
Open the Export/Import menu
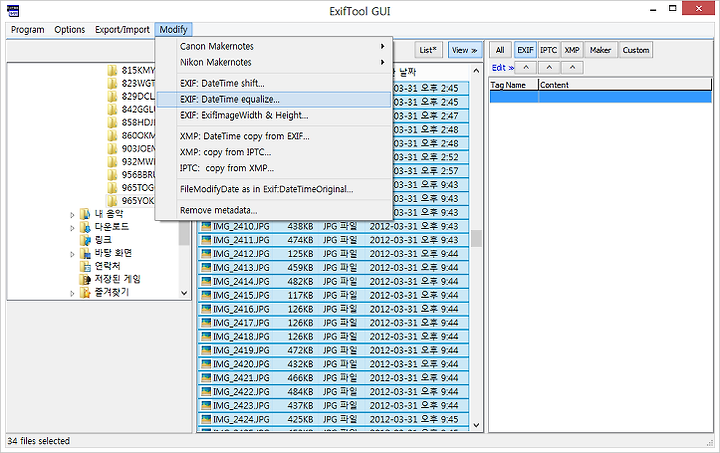click(x=122, y=30)
